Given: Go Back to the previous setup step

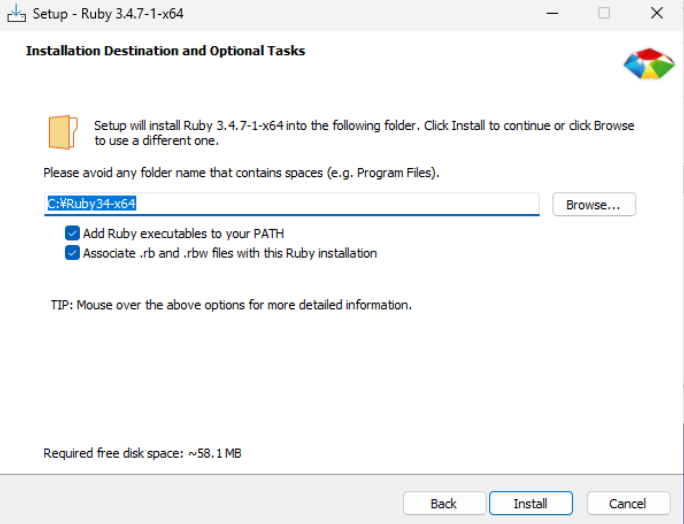Looking at the screenshot, I should coord(444,503).
